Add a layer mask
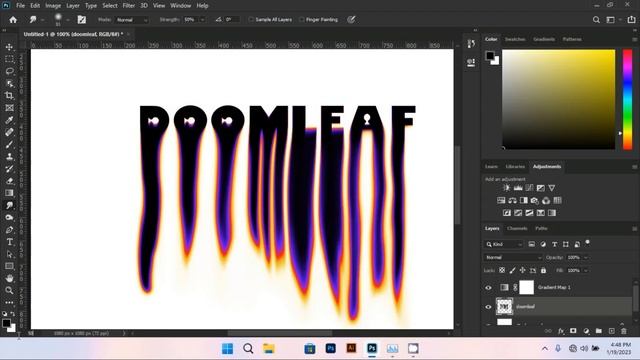Viewport: 640px width, 360px height. coord(573,331)
